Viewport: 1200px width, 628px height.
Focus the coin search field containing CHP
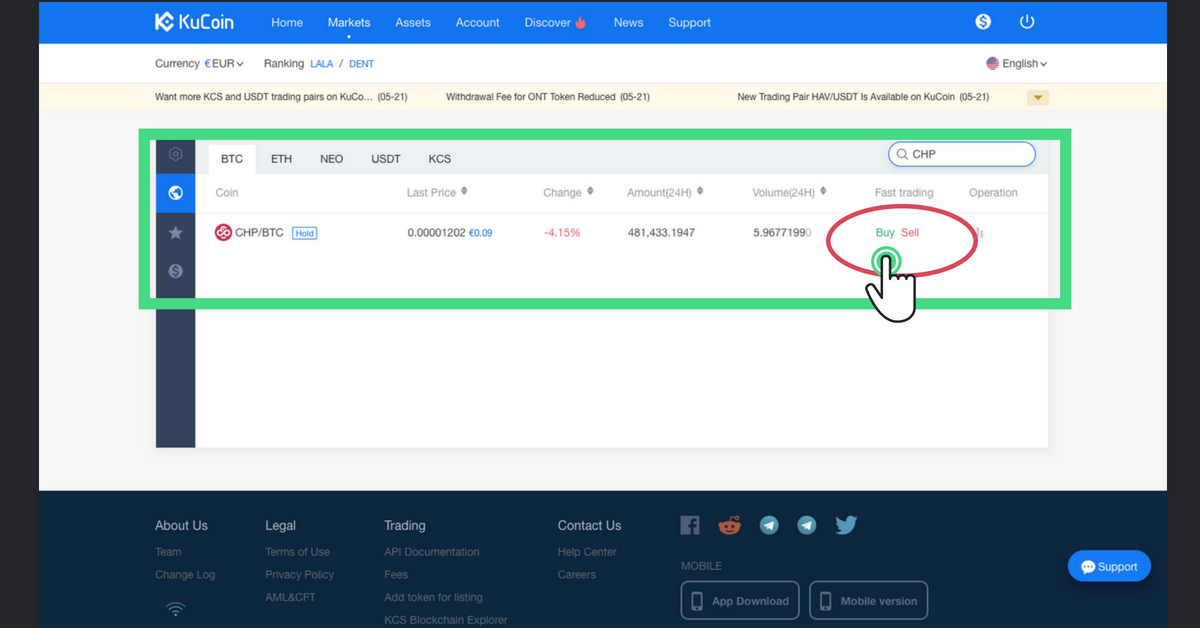(x=962, y=154)
